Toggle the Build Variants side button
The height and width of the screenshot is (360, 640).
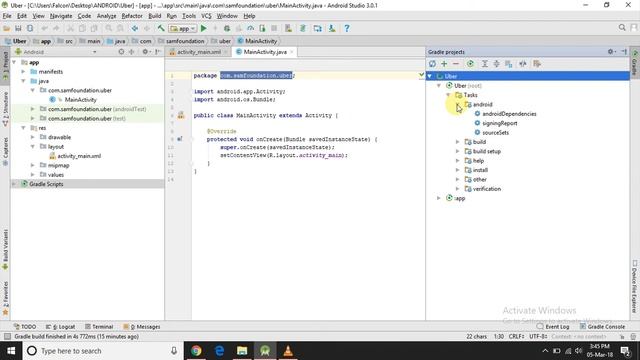click(x=5, y=249)
